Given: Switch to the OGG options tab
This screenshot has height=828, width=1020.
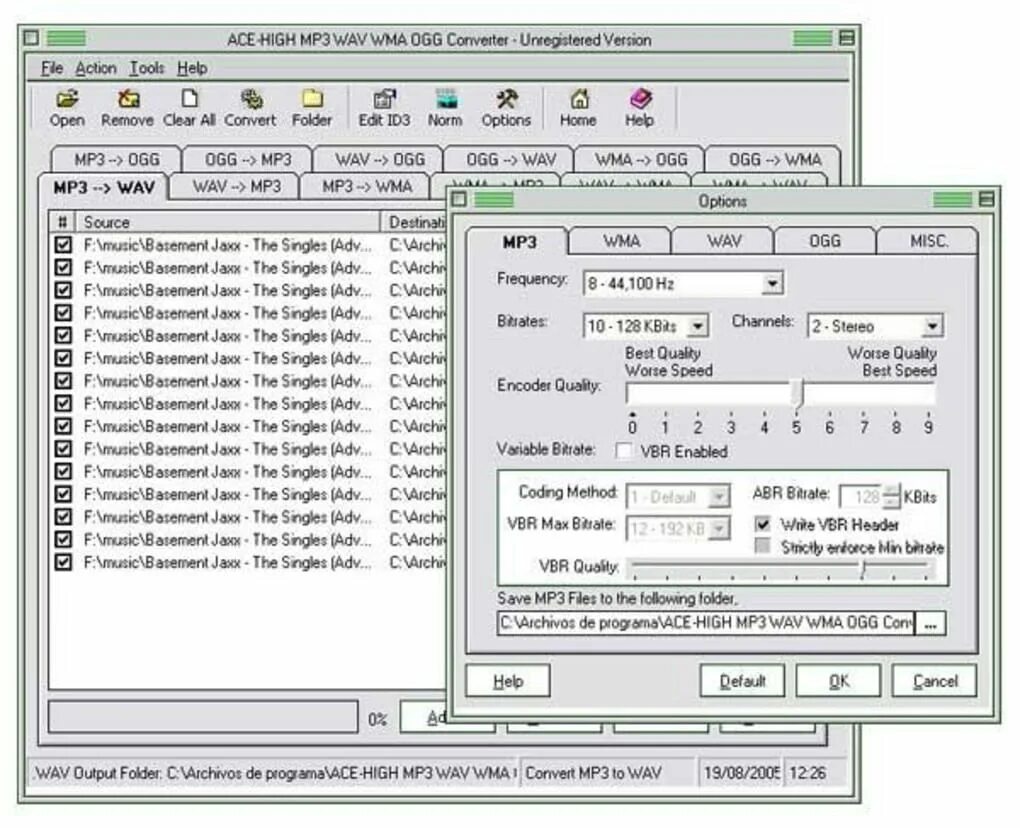Looking at the screenshot, I should click(x=825, y=241).
